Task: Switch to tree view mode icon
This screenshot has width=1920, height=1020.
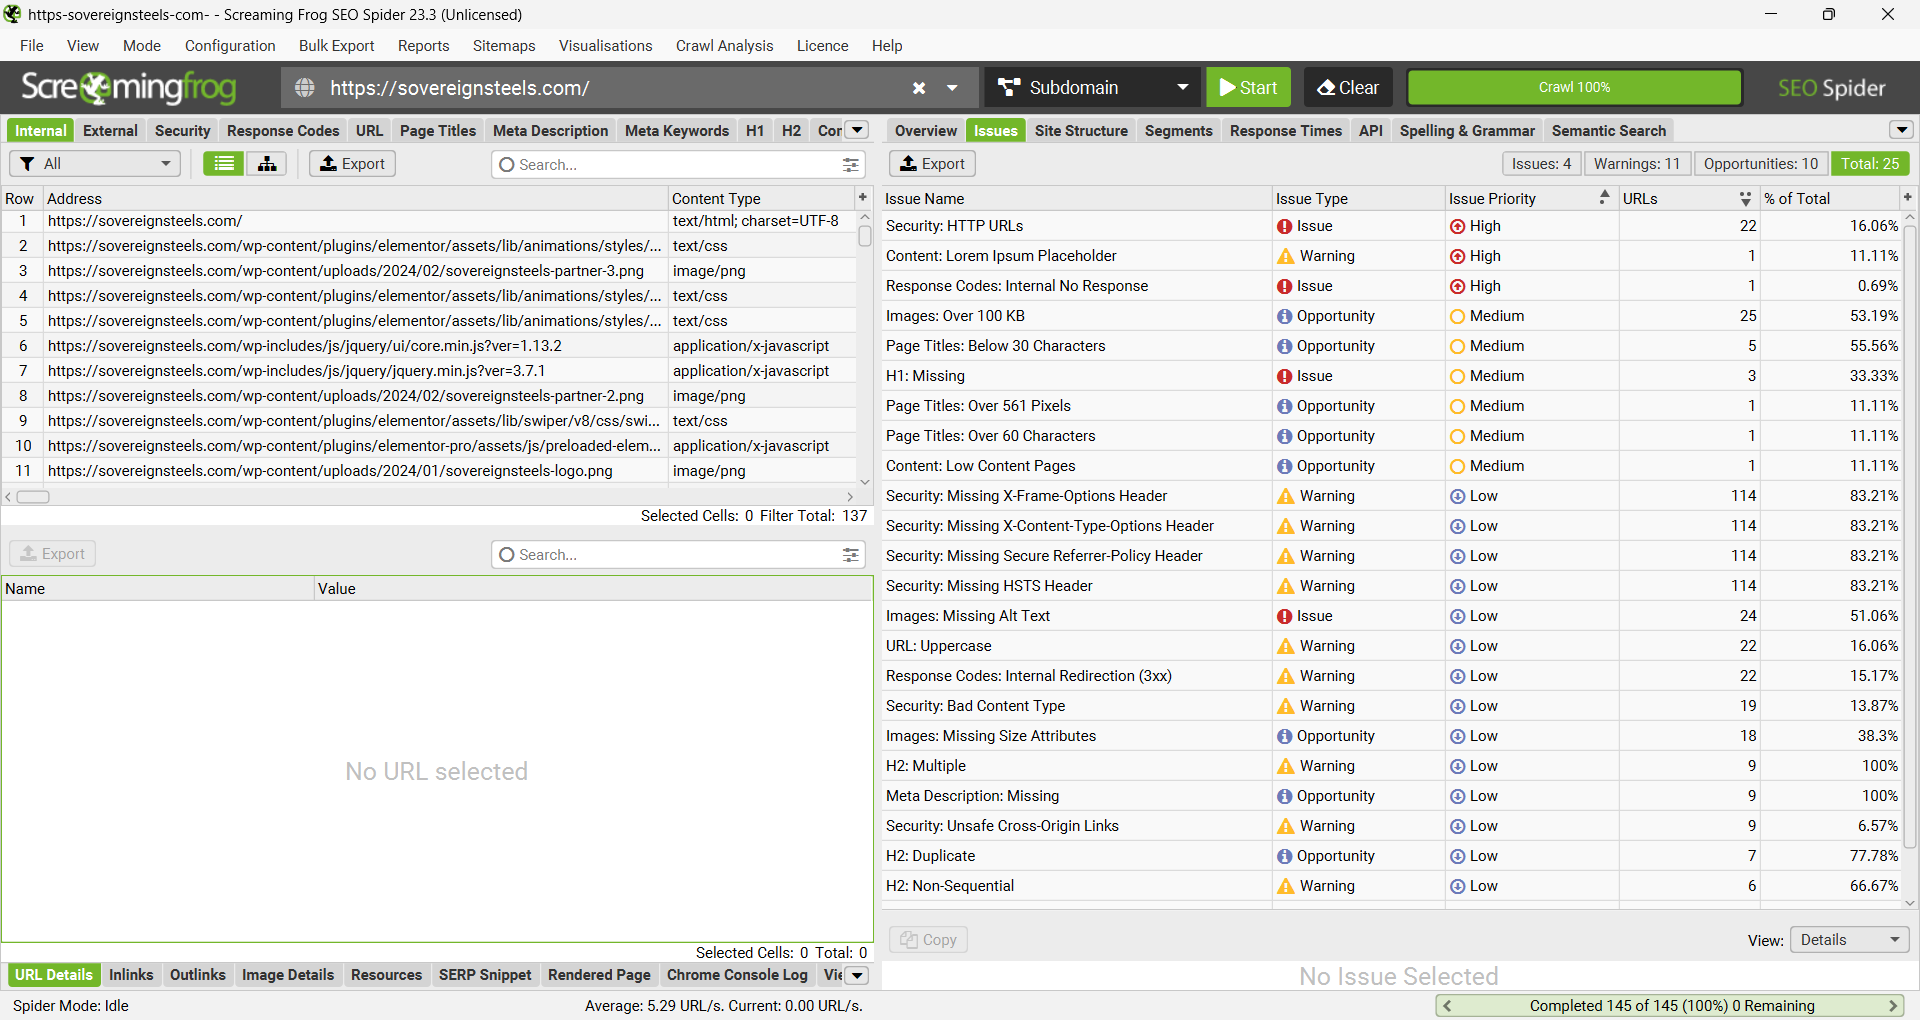Action: 267,164
